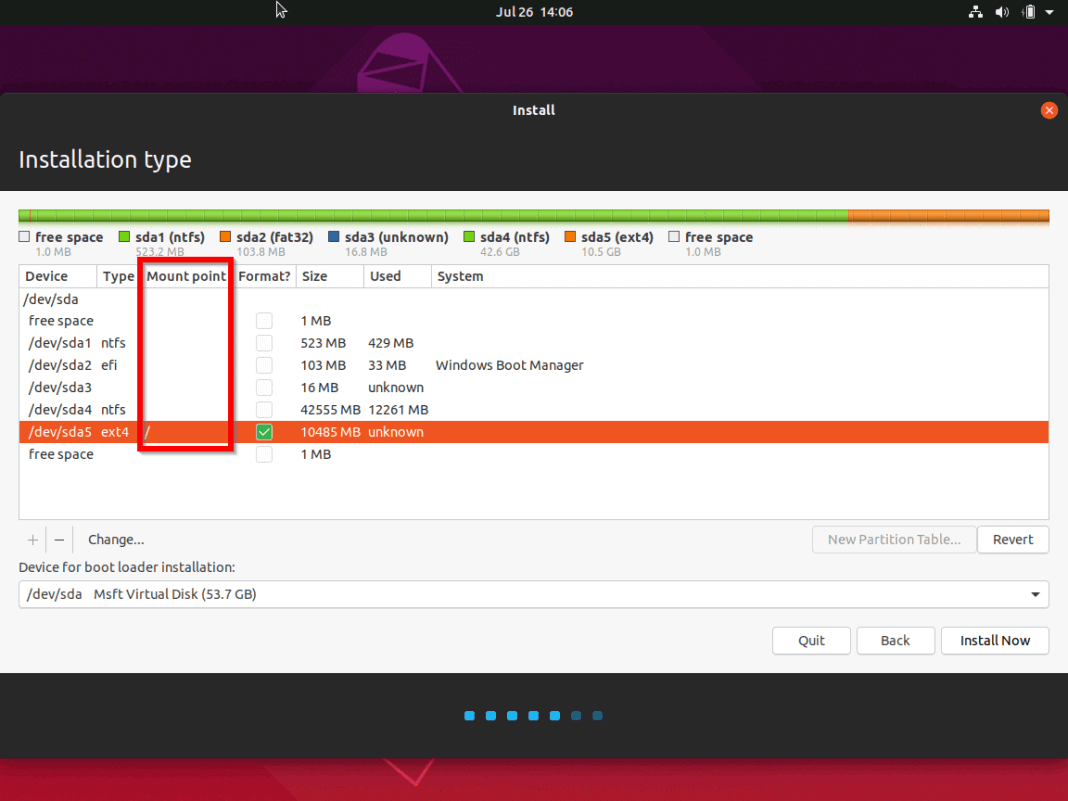Click the battery status icon
Image resolution: width=1068 pixels, height=801 pixels.
pyautogui.click(x=1030, y=12)
